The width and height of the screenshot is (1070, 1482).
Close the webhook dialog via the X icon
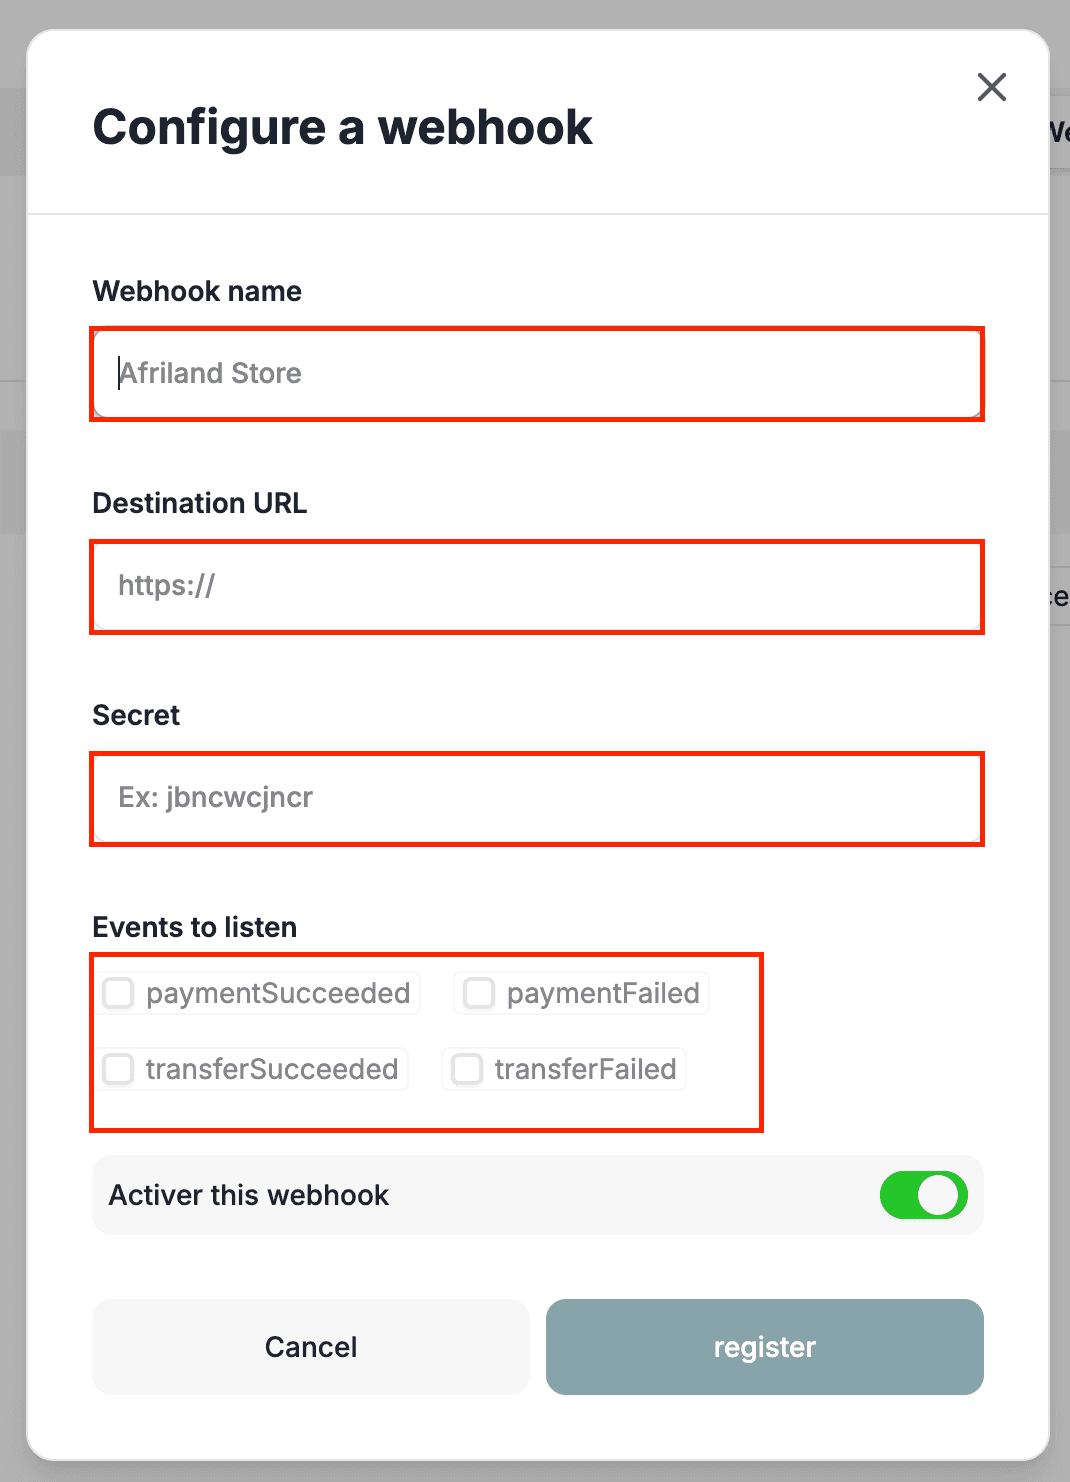991,88
